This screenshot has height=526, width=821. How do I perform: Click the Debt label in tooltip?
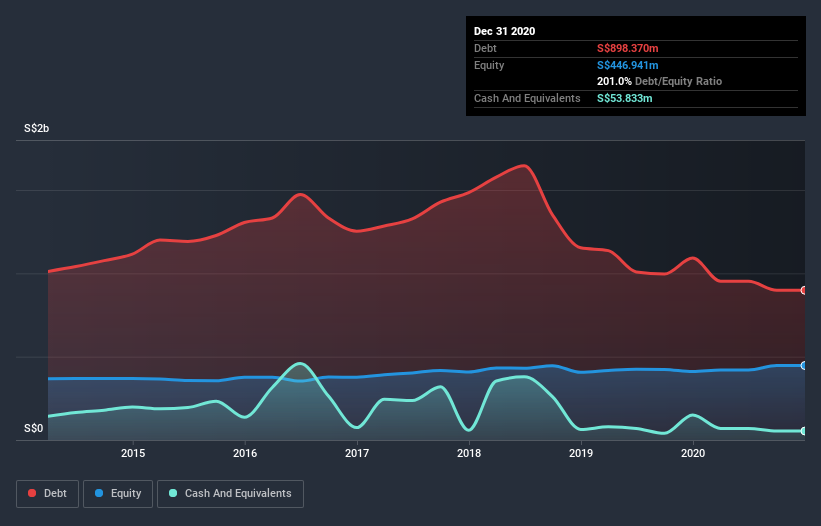point(485,48)
